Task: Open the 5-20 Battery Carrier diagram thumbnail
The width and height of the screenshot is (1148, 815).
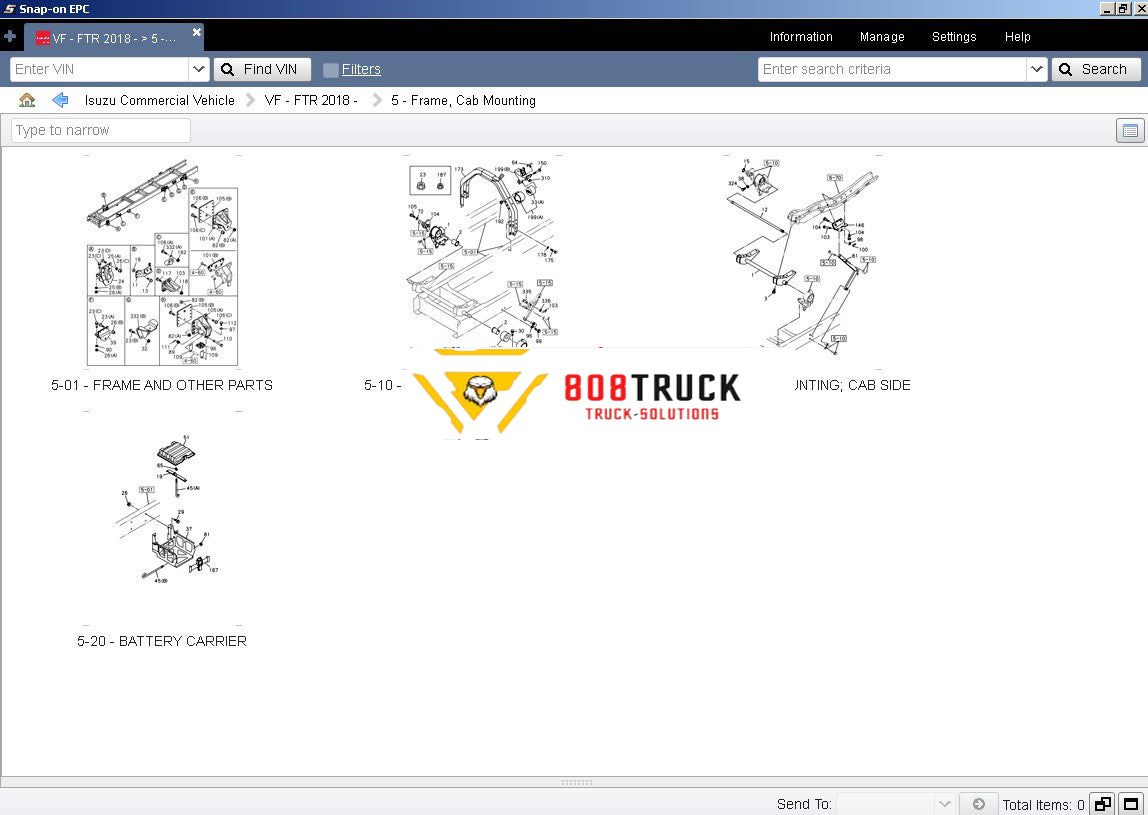Action: pos(163,510)
